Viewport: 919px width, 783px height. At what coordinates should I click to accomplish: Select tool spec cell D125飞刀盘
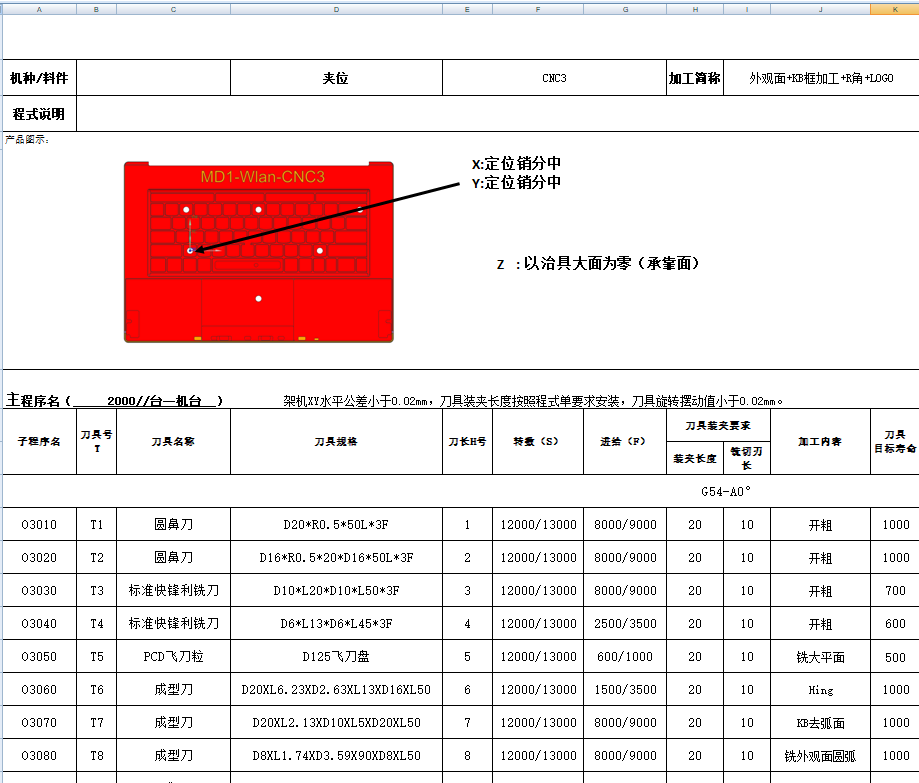(x=335, y=656)
